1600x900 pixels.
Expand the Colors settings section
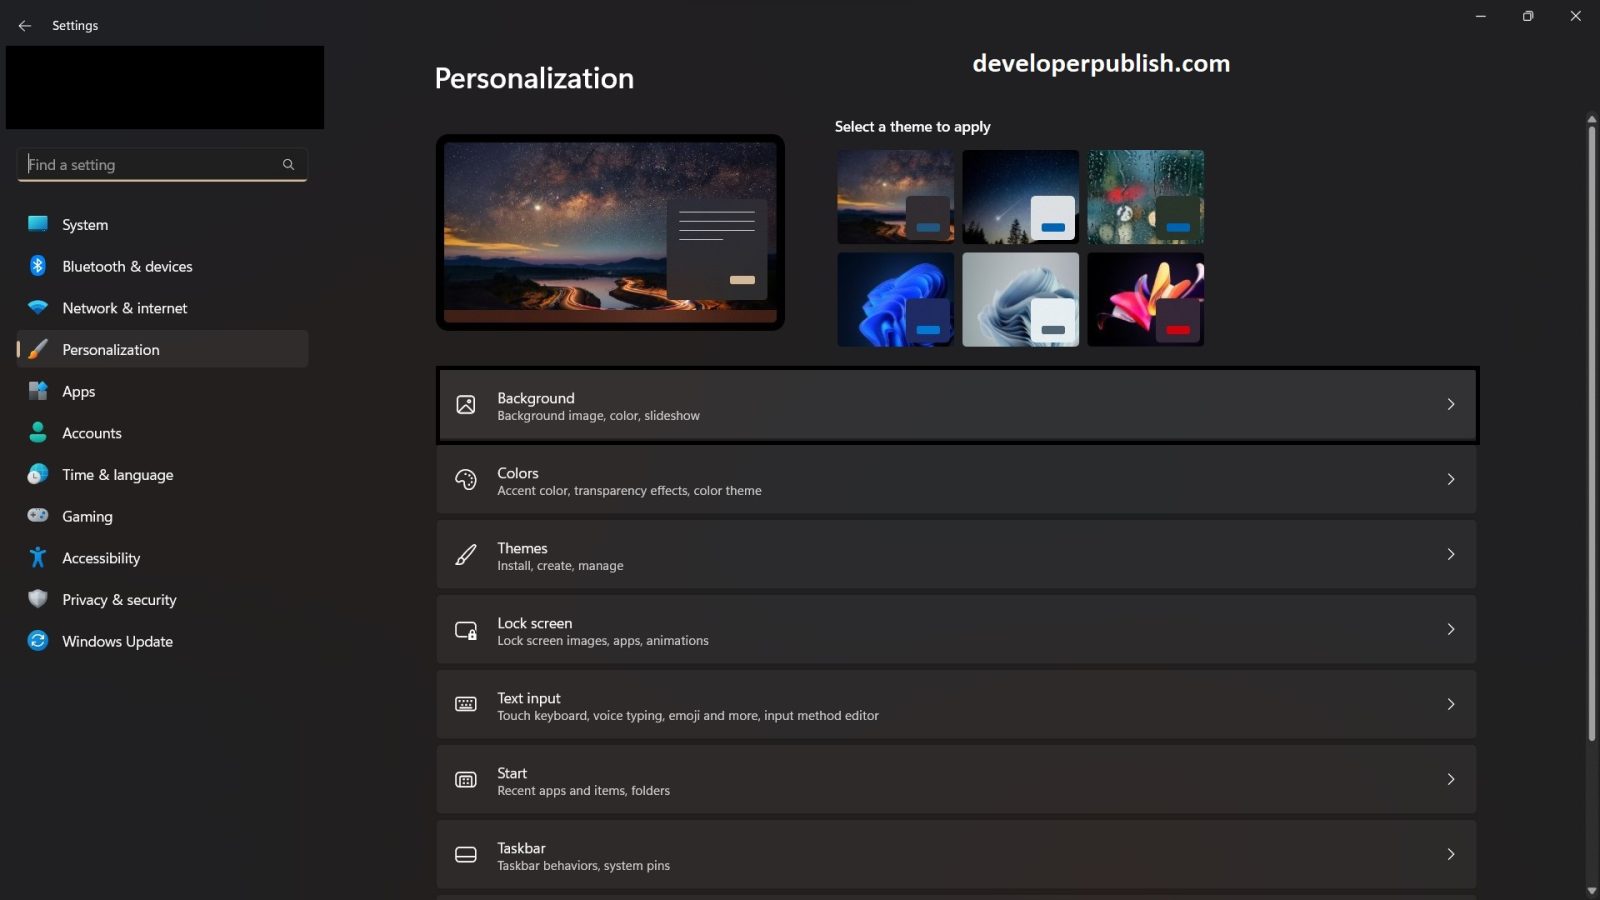point(955,480)
